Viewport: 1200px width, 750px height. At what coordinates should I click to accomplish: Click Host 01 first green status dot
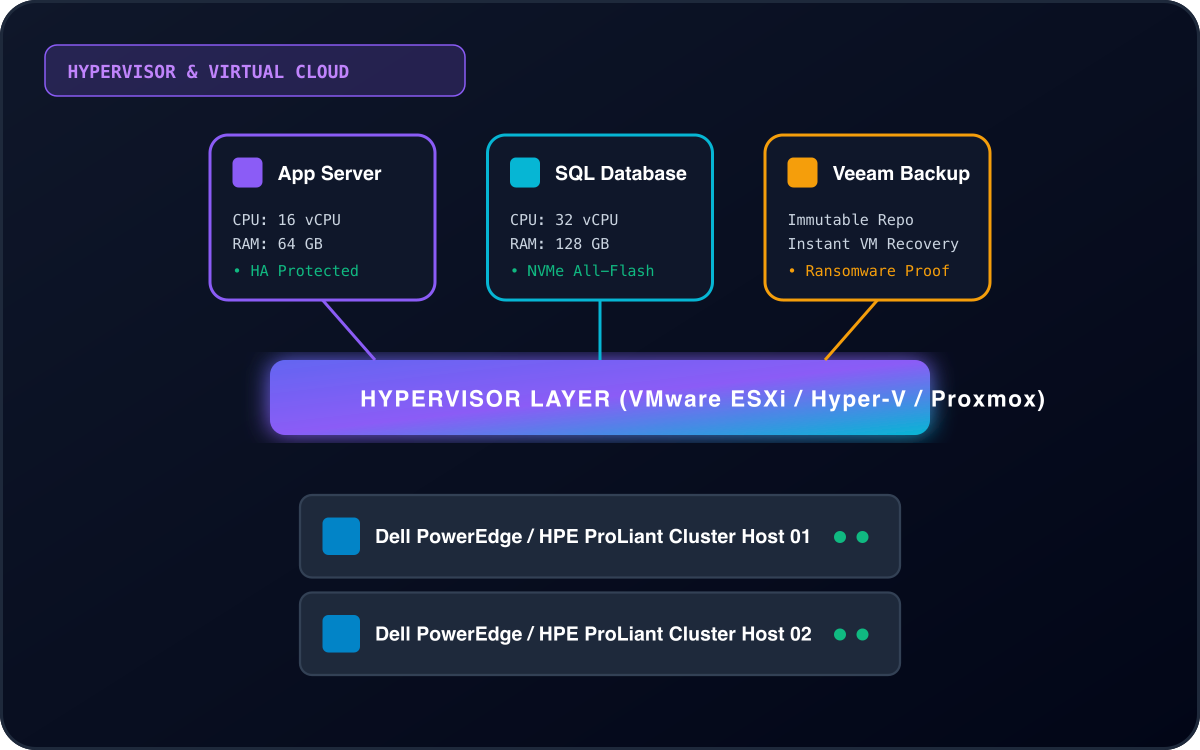[840, 537]
